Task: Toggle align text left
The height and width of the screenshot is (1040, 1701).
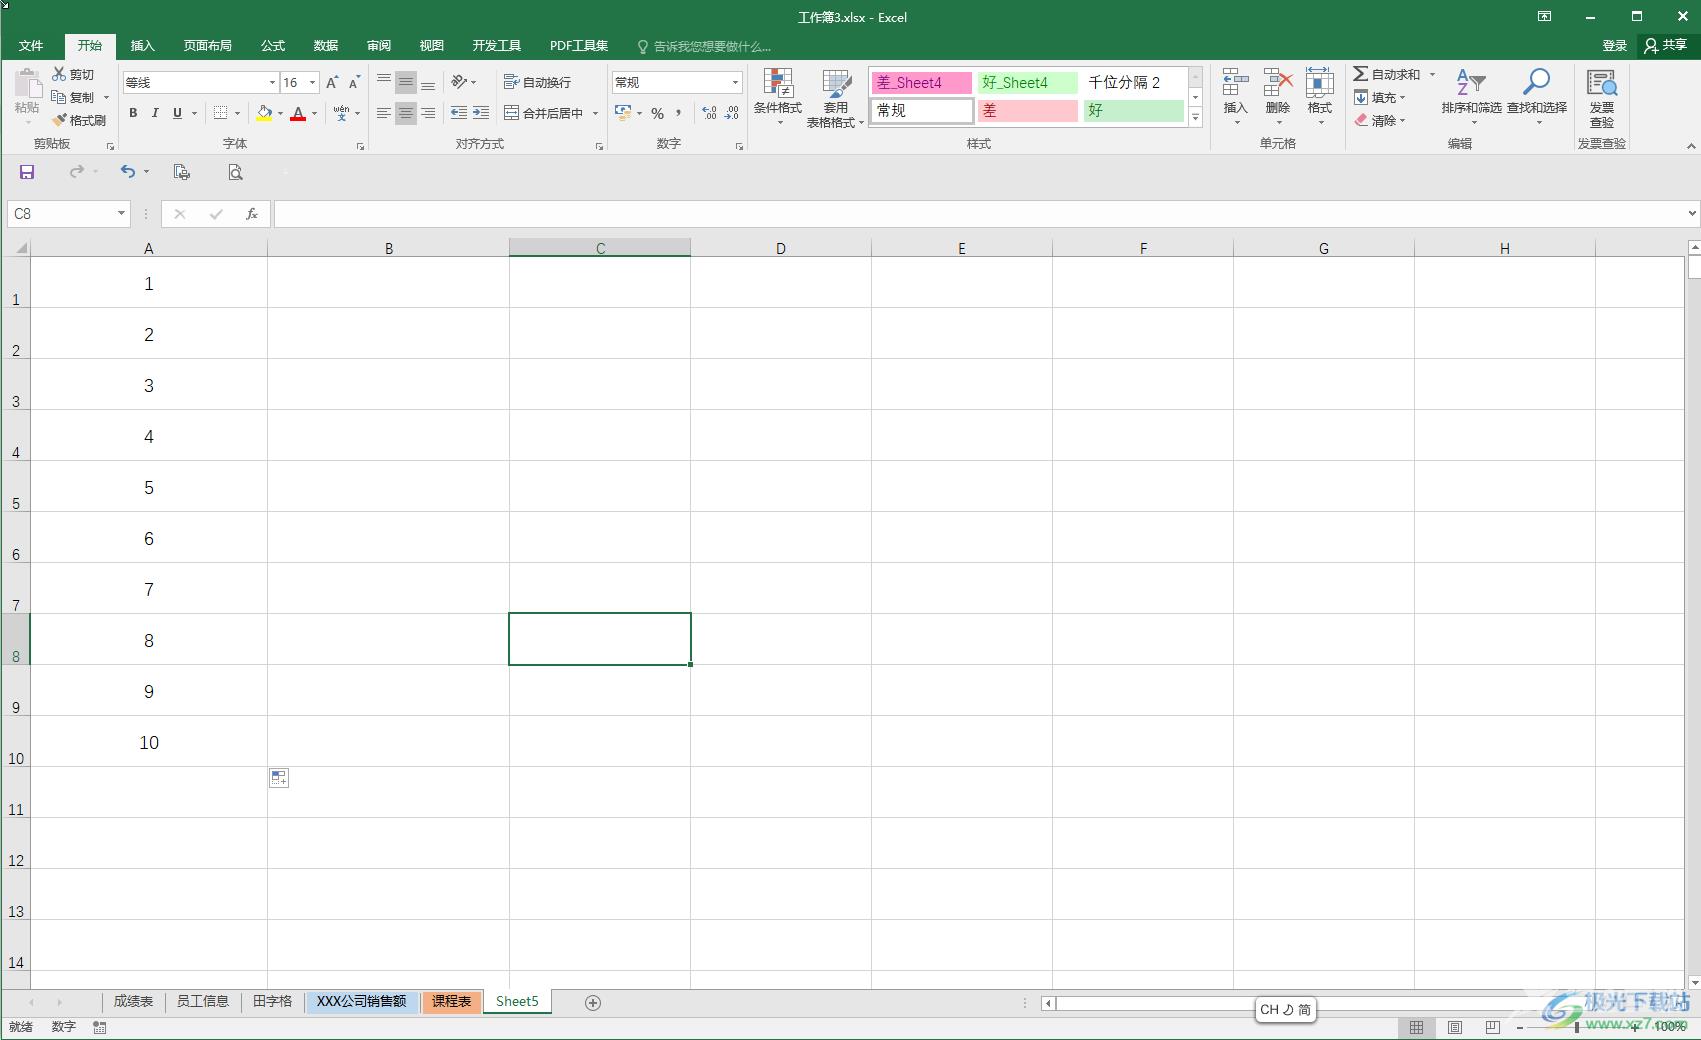Action: pyautogui.click(x=384, y=113)
